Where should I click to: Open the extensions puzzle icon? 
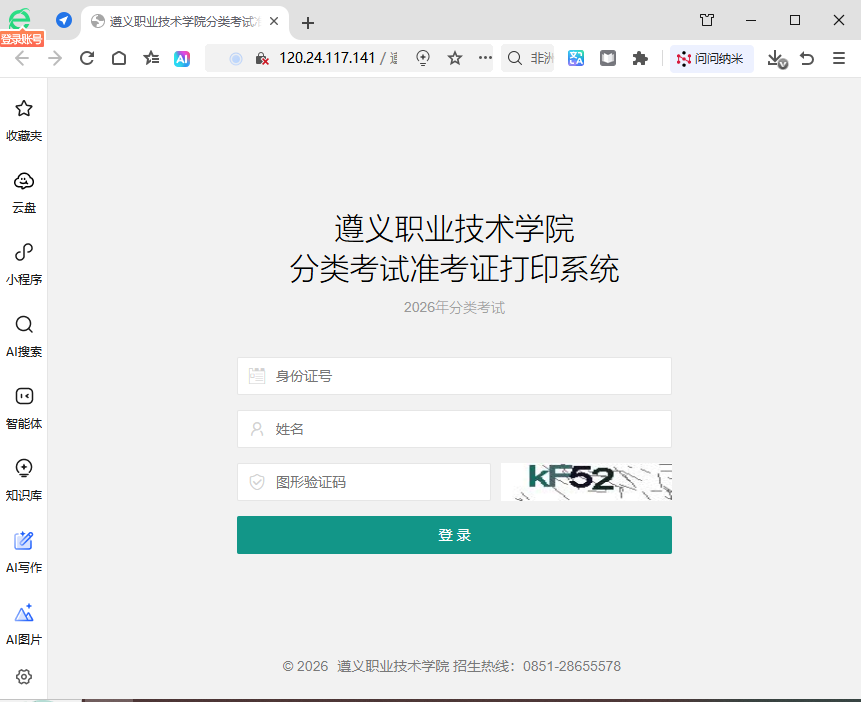pyautogui.click(x=640, y=59)
